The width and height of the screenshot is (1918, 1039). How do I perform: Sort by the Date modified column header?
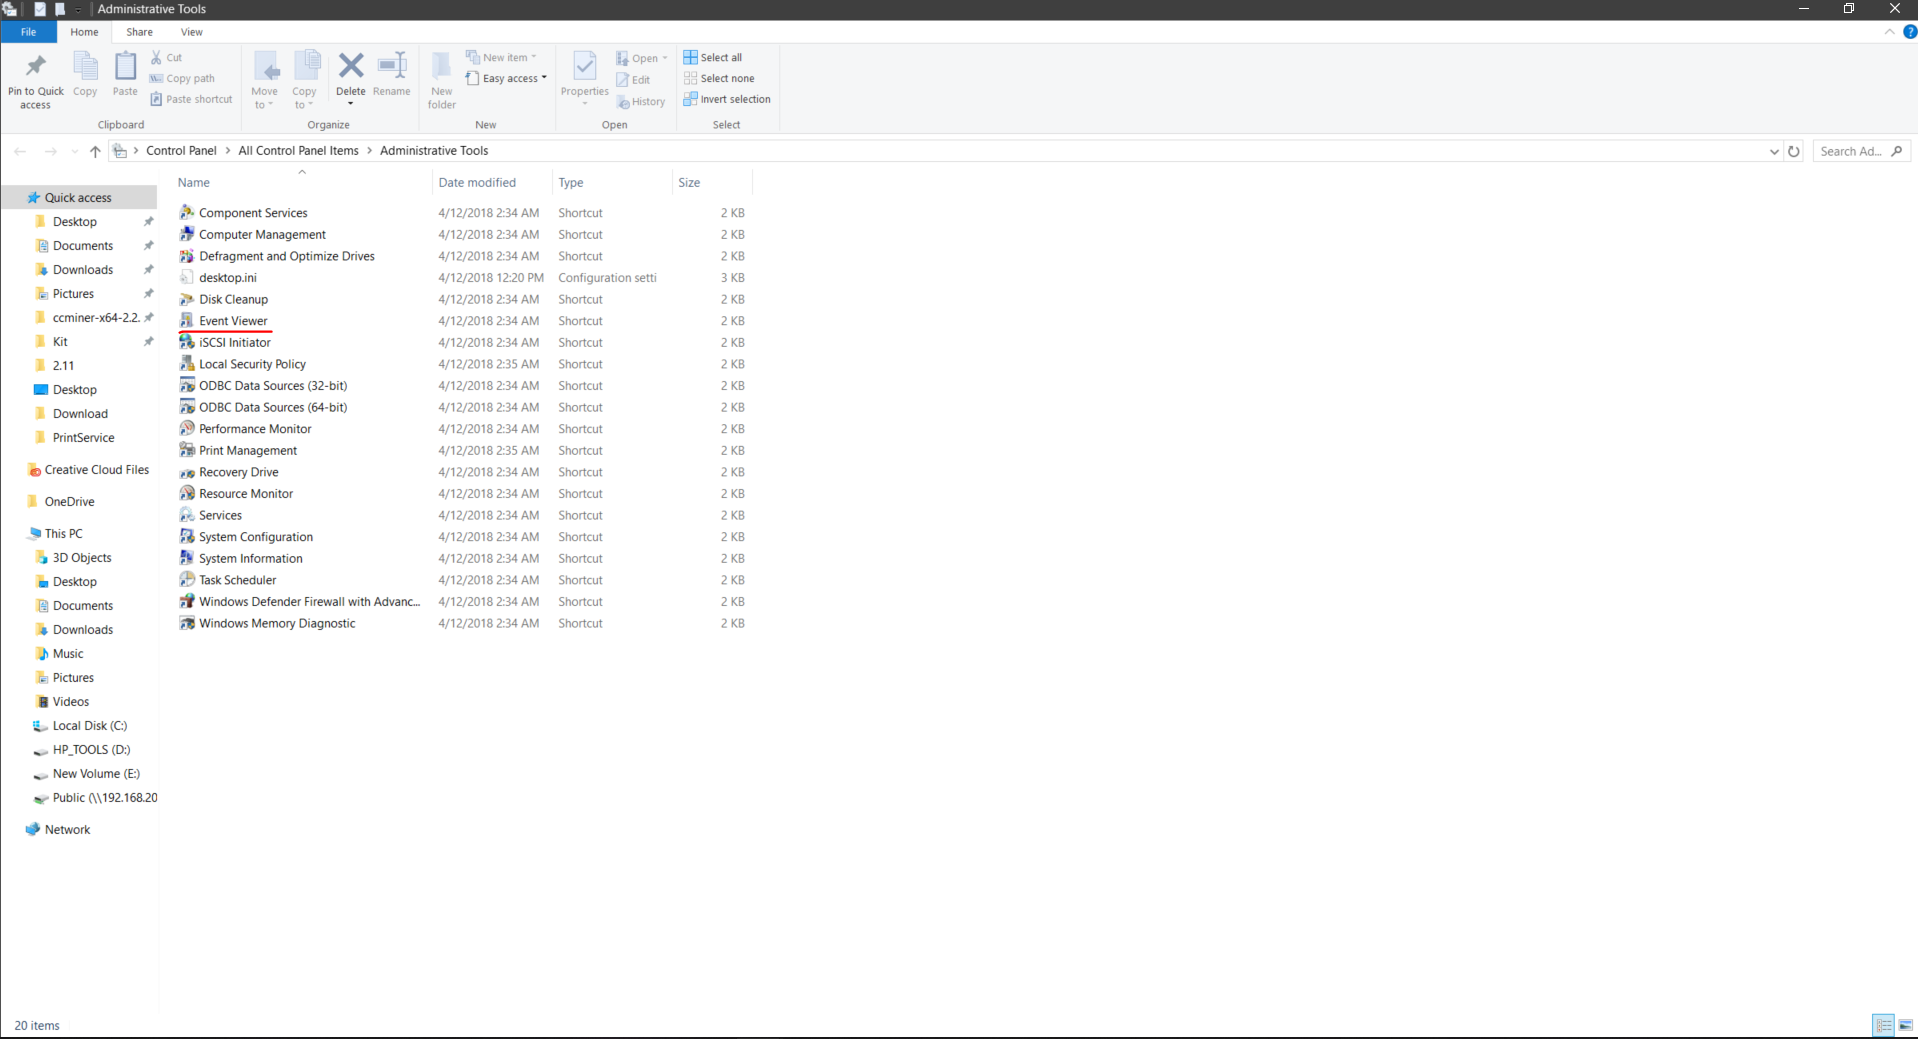click(x=492, y=182)
